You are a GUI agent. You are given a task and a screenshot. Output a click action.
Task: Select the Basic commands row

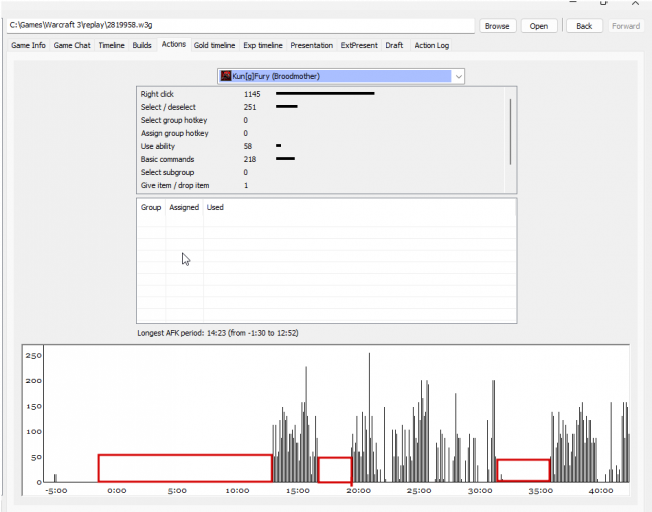(x=320, y=159)
